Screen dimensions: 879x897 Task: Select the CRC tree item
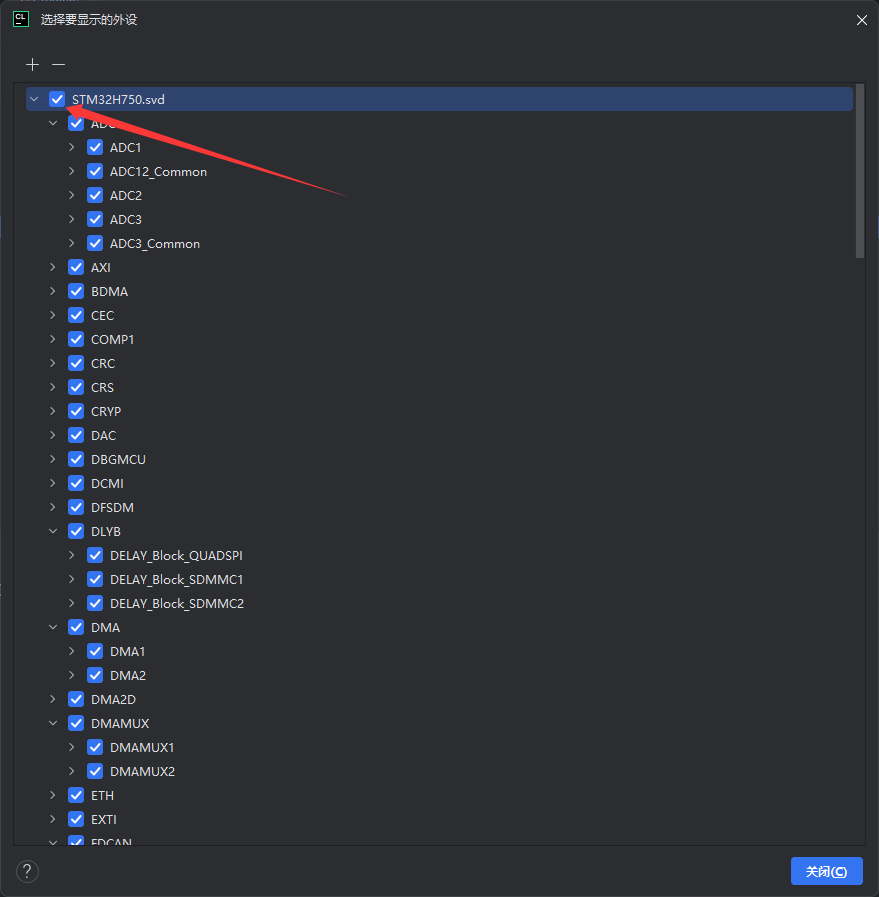(x=103, y=364)
